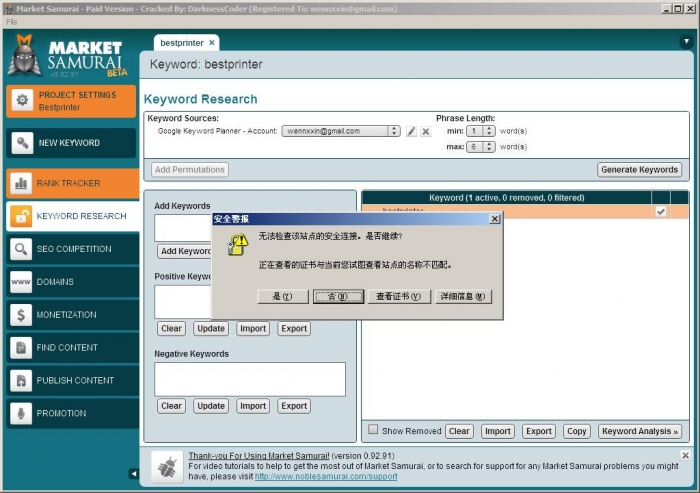Open Domains www icon
This screenshot has height=493, width=700.
(21, 282)
